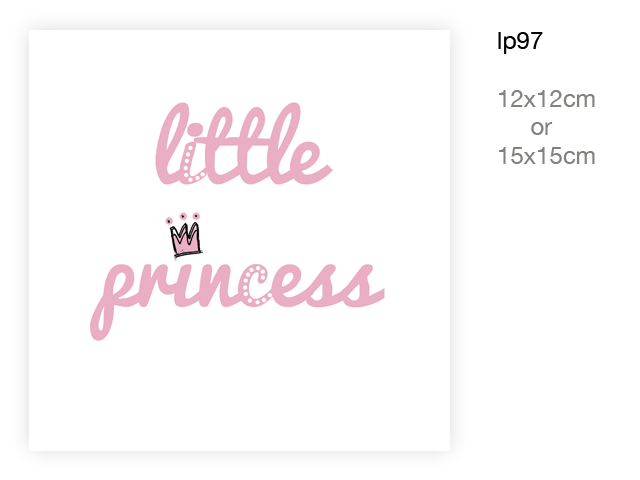640x480 pixels.
Task: Select the lp97 product code
Action: coord(520,41)
